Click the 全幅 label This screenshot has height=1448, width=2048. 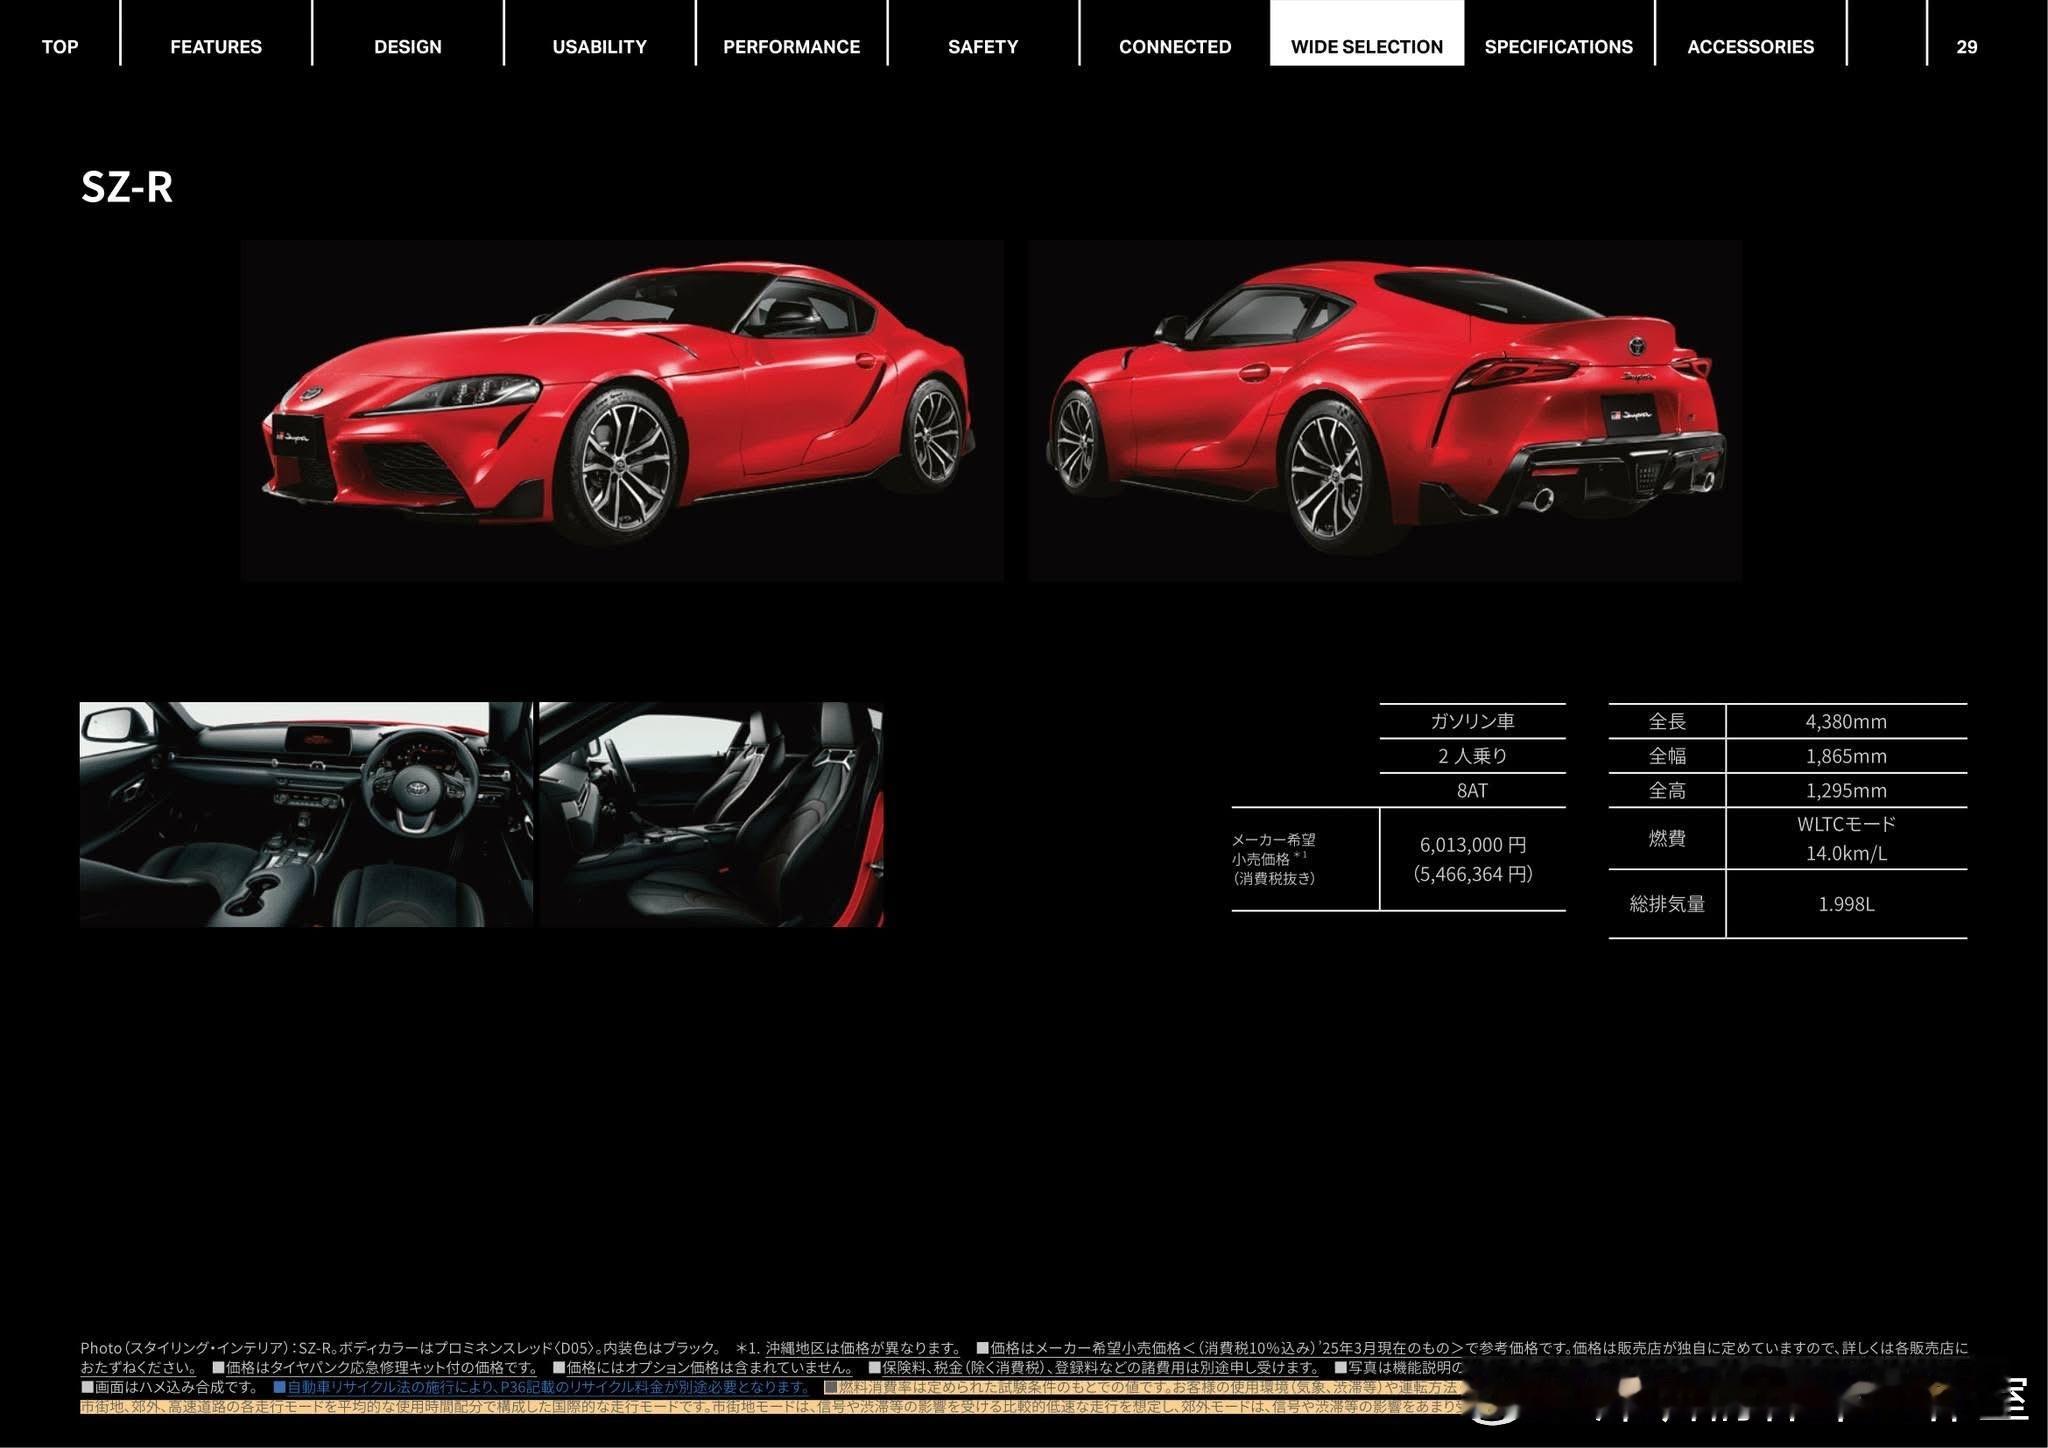[1667, 756]
